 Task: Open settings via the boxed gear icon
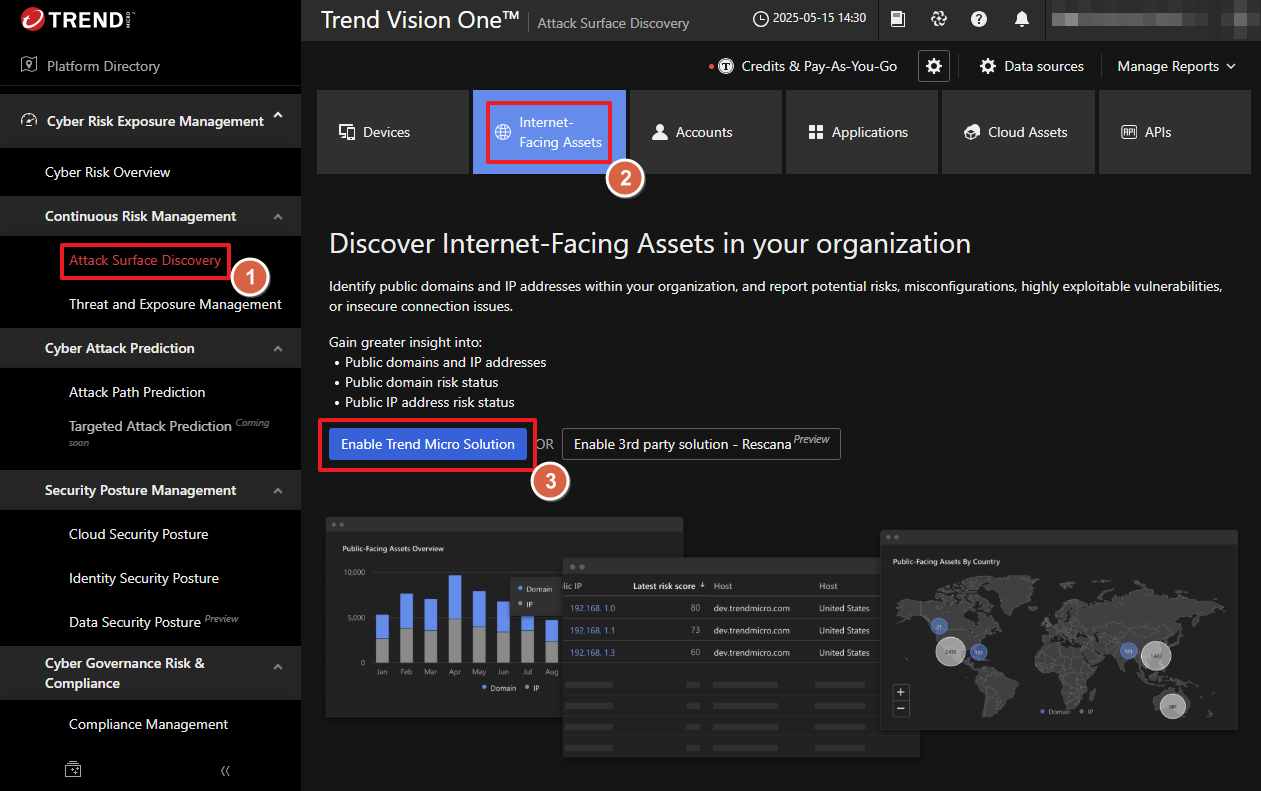(933, 66)
